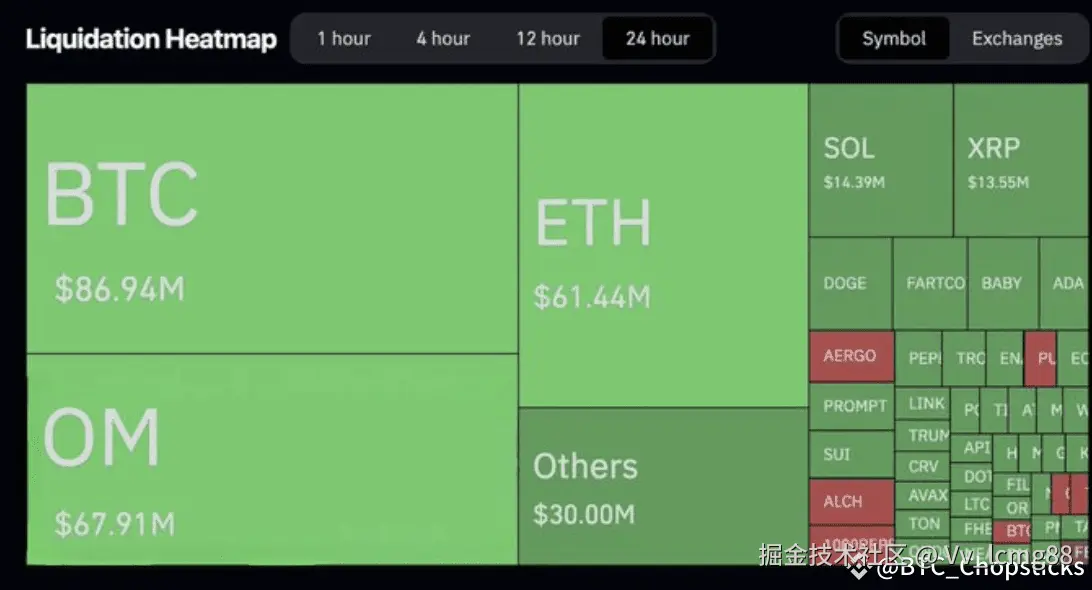
Task: Click the Liquidation Heatmap title
Action: (x=151, y=39)
